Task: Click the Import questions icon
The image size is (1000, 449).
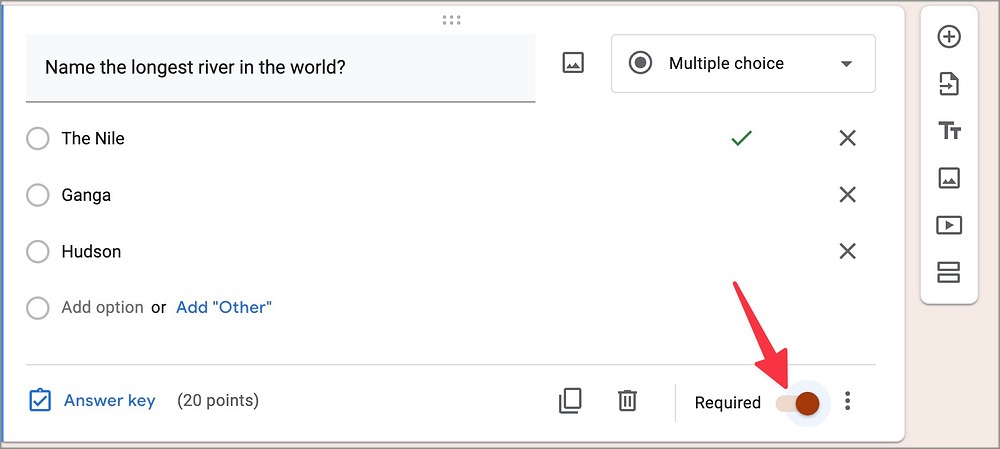Action: (x=948, y=85)
